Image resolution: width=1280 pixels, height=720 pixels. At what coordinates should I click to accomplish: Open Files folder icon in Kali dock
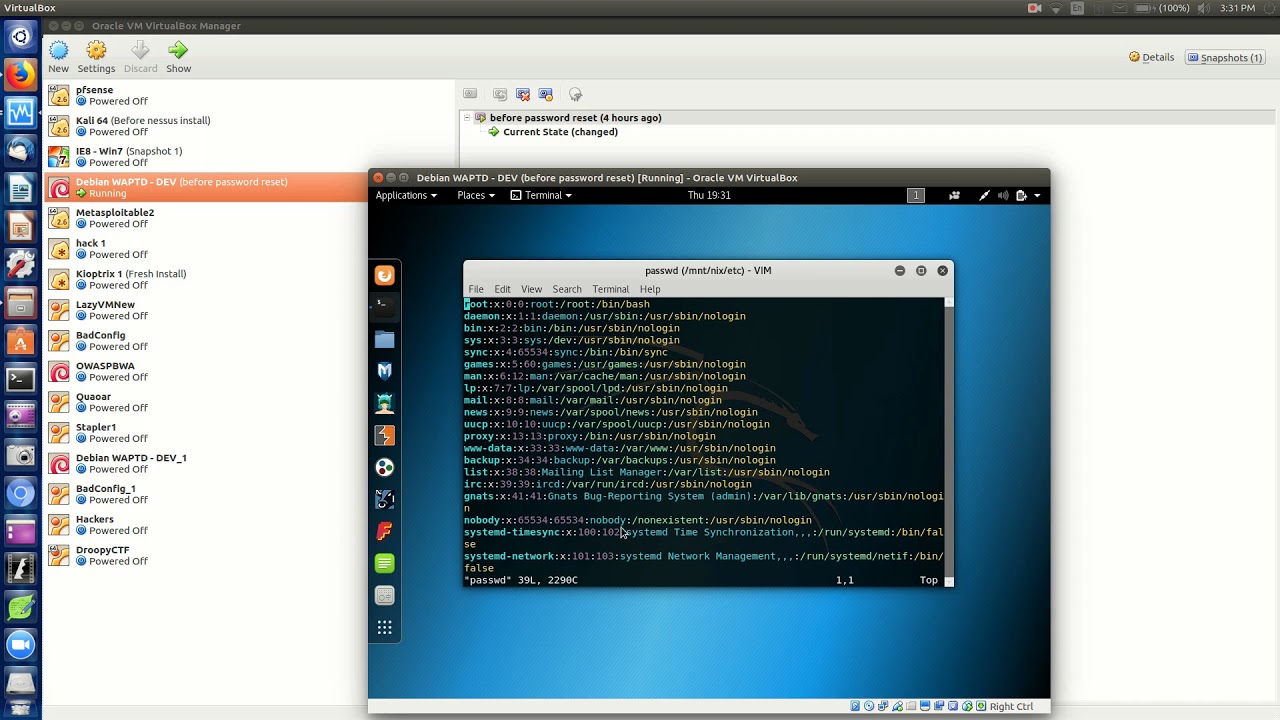pos(384,340)
